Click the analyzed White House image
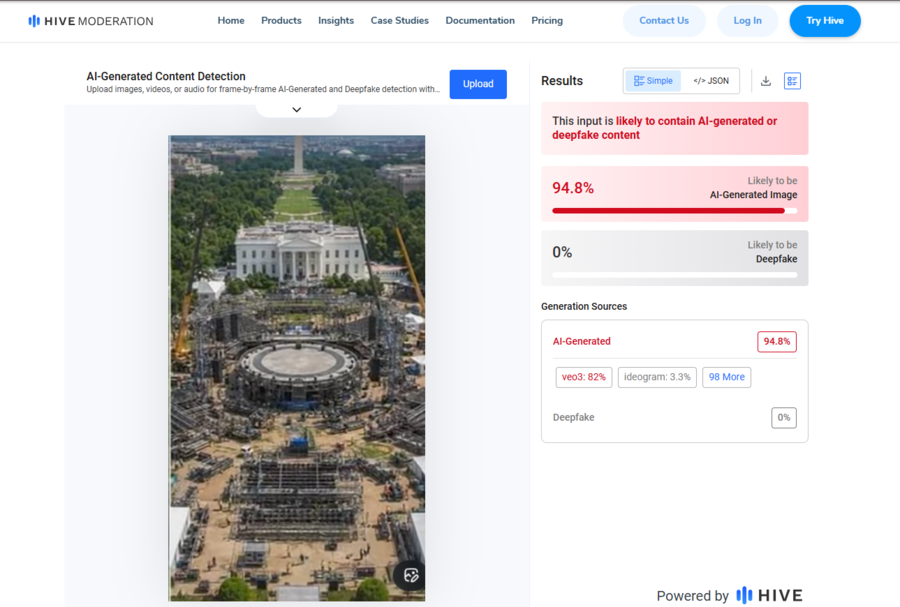 click(297, 368)
